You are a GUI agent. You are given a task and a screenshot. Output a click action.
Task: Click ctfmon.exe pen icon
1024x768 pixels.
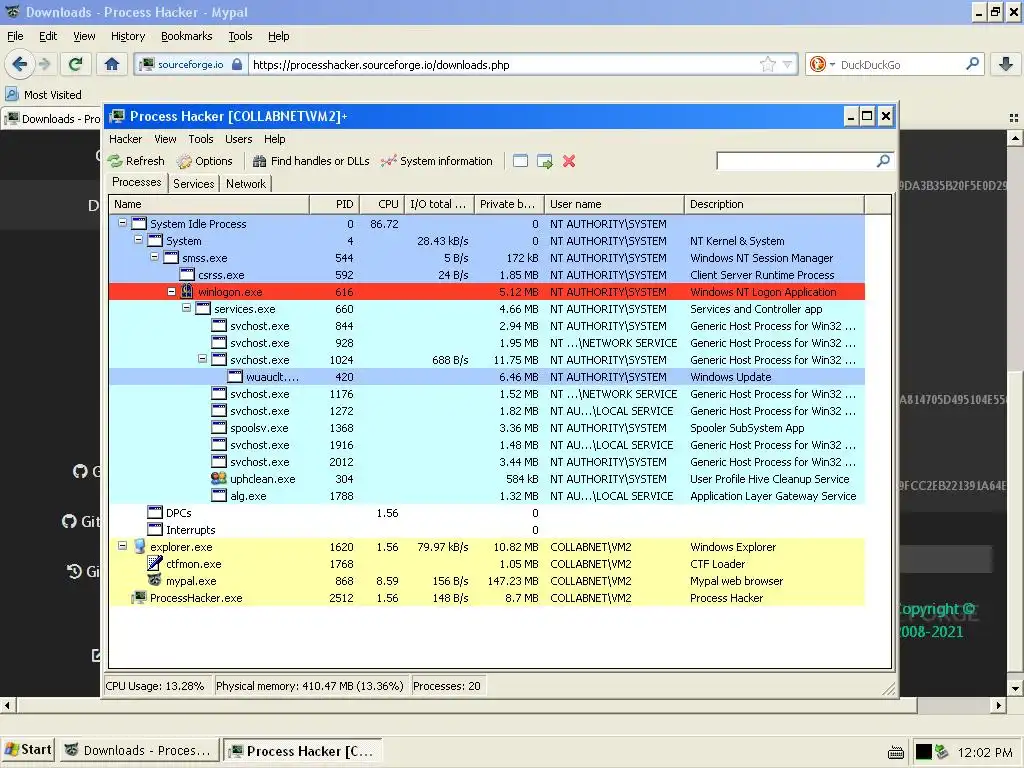155,563
